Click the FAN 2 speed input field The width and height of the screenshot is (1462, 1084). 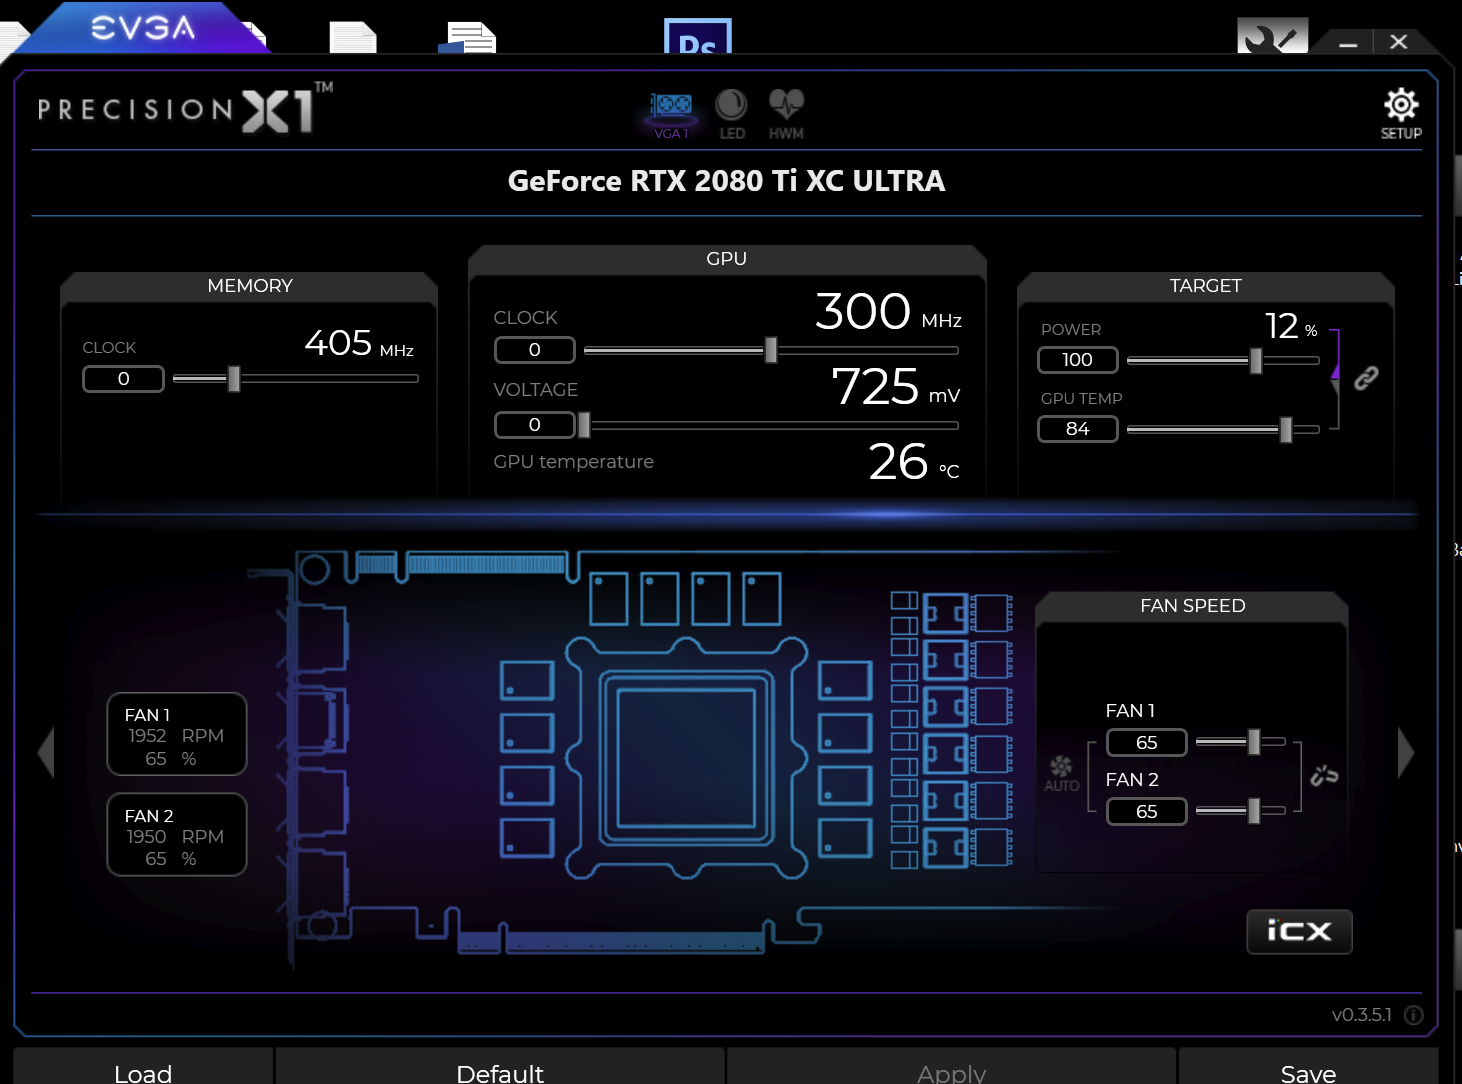1146,811
